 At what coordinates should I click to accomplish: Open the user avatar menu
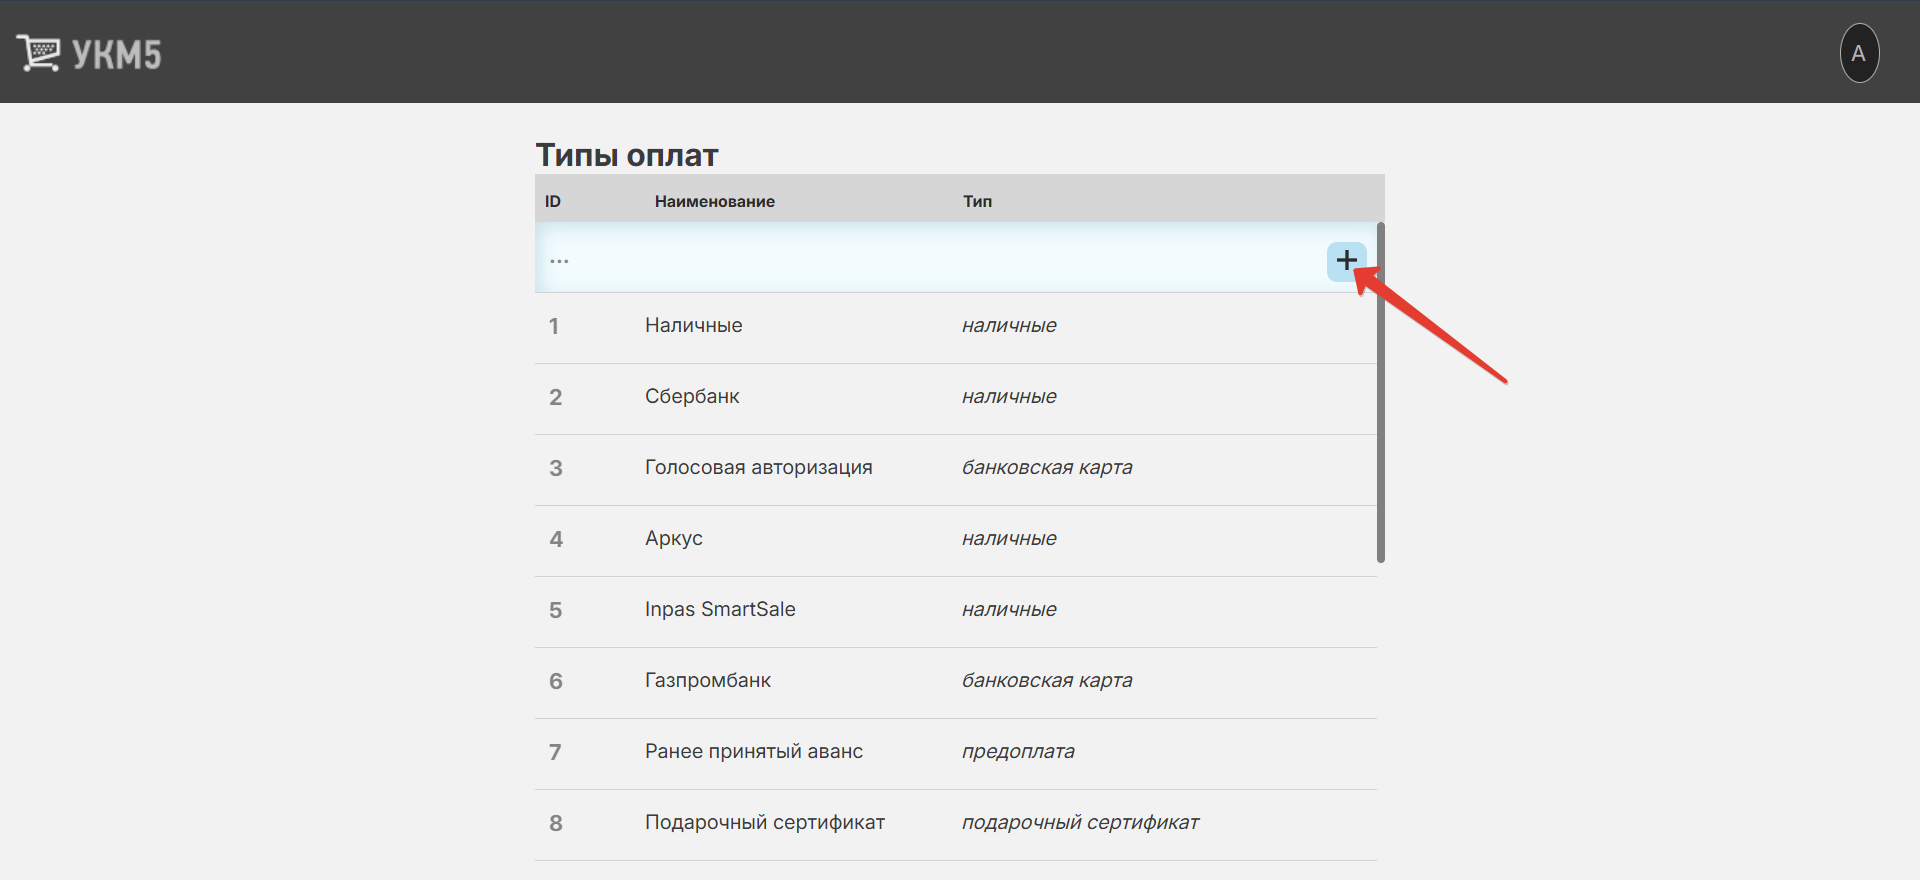[1859, 54]
